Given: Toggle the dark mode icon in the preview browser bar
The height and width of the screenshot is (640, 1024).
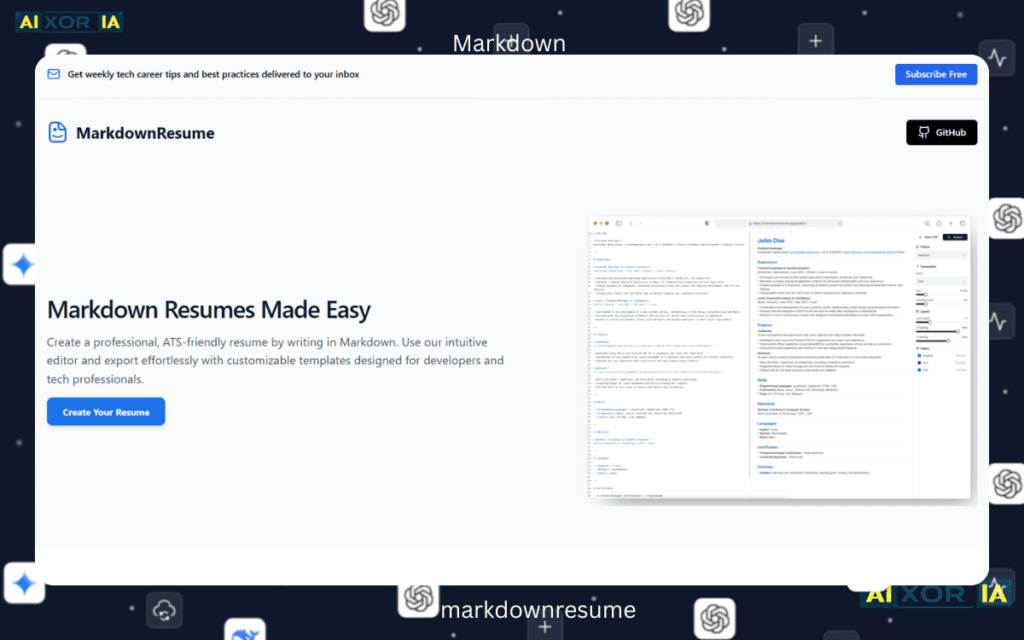Looking at the screenshot, I should [x=706, y=223].
